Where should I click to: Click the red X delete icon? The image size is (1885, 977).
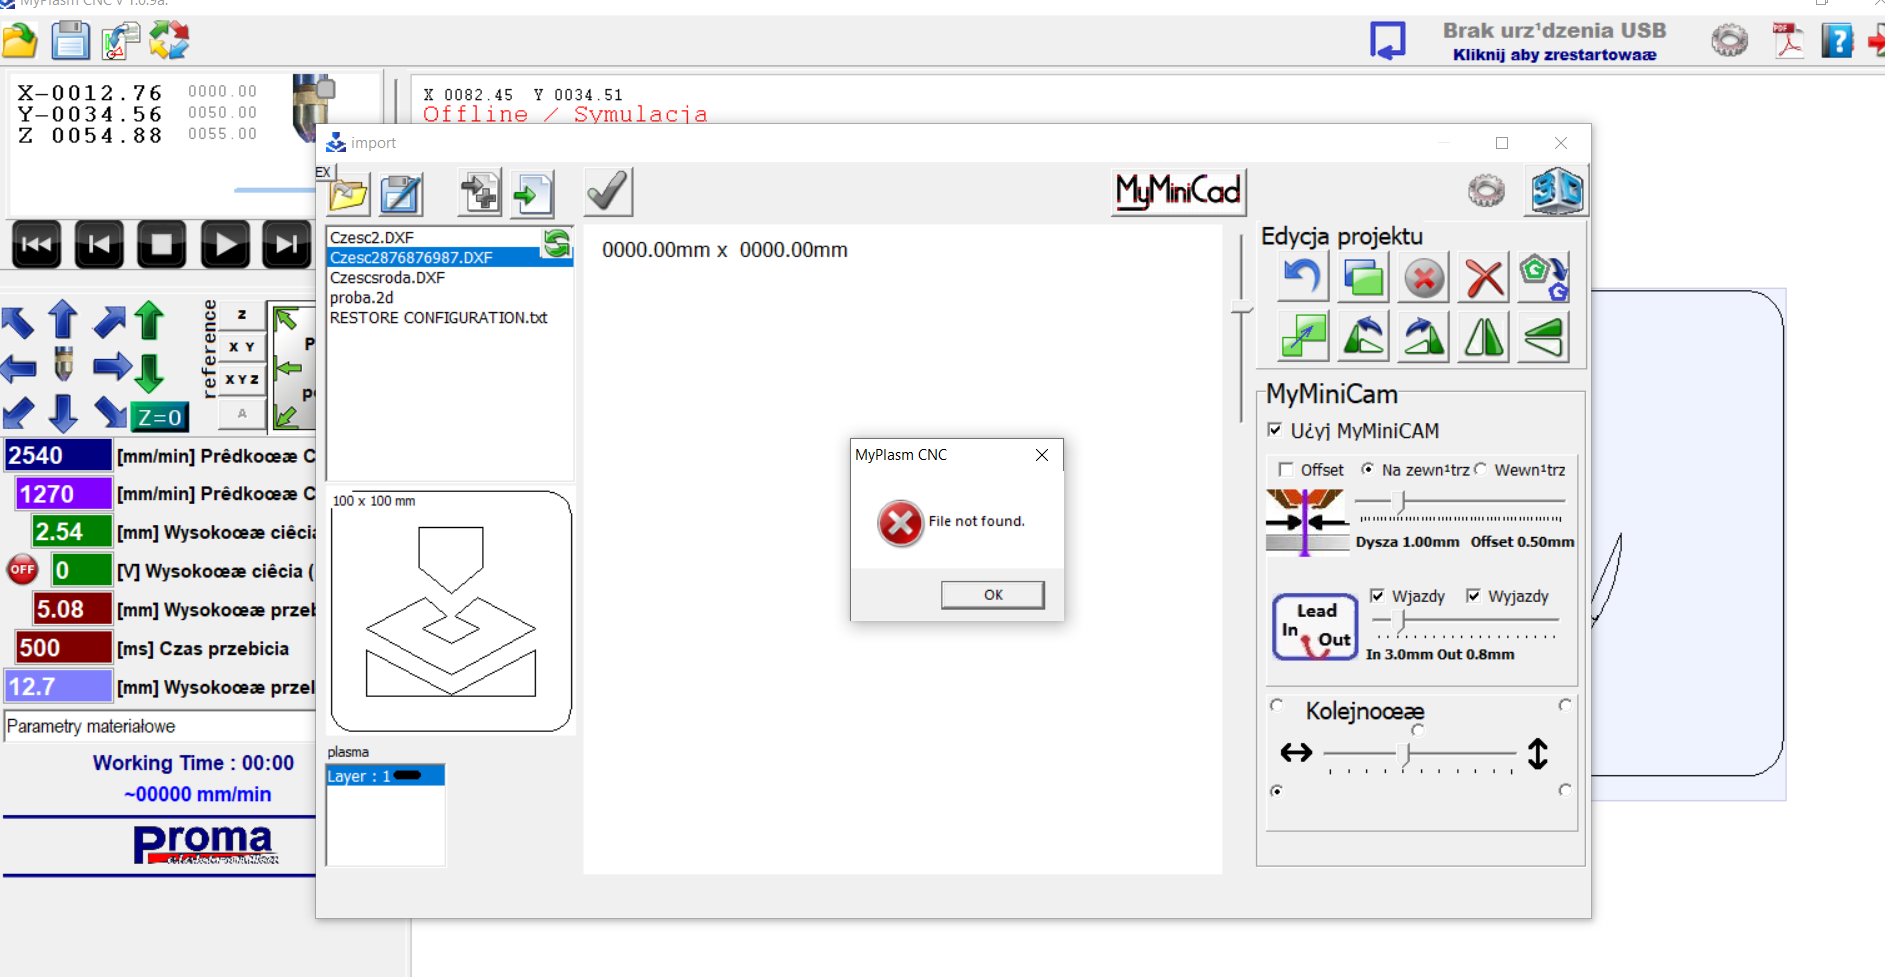pos(1484,277)
